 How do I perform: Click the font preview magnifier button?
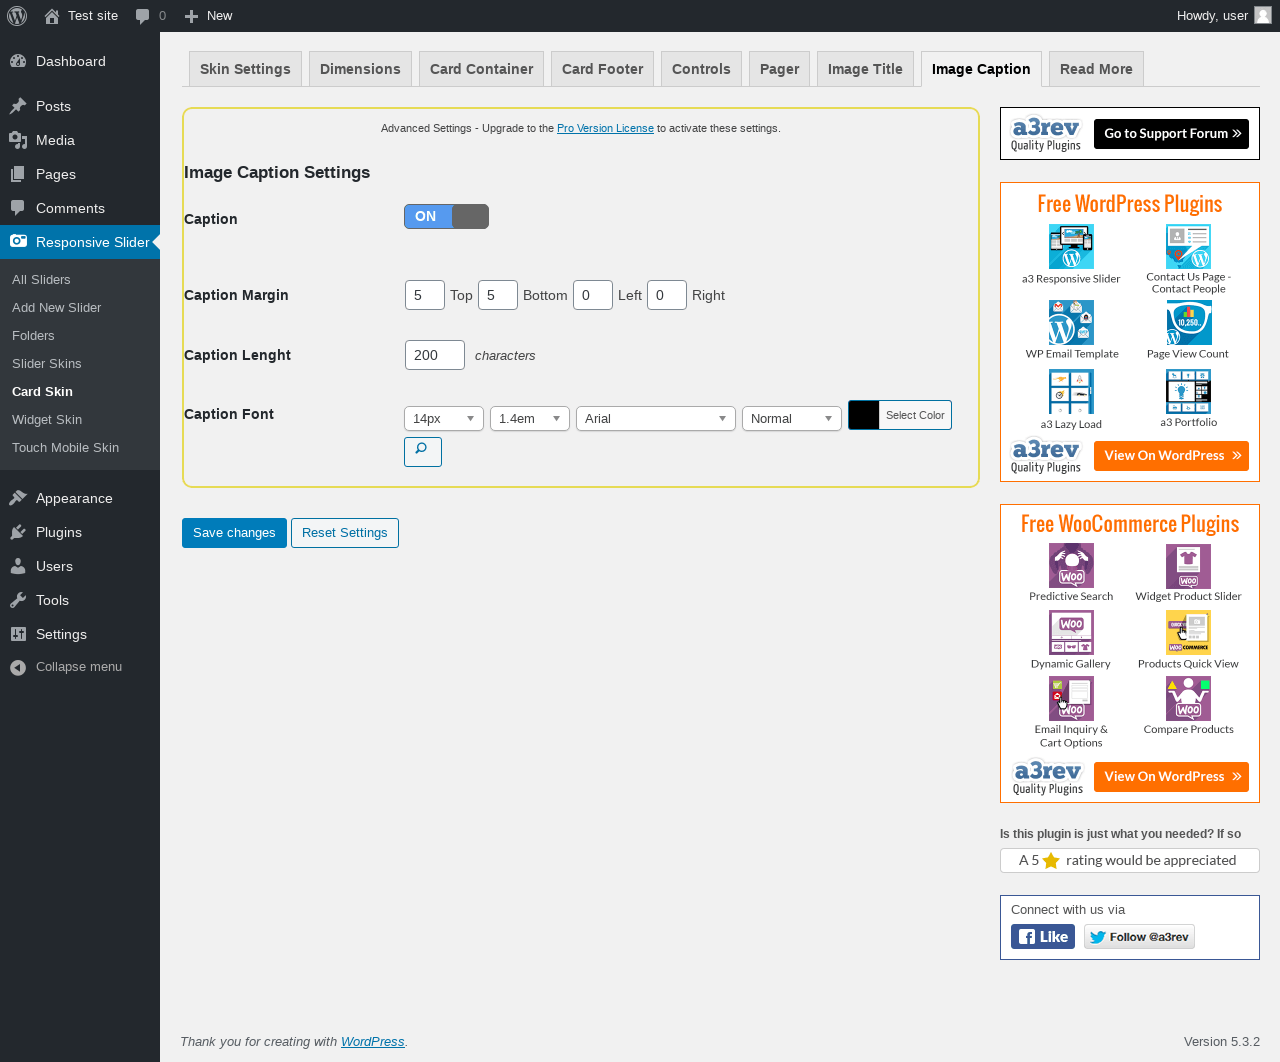pos(423,451)
